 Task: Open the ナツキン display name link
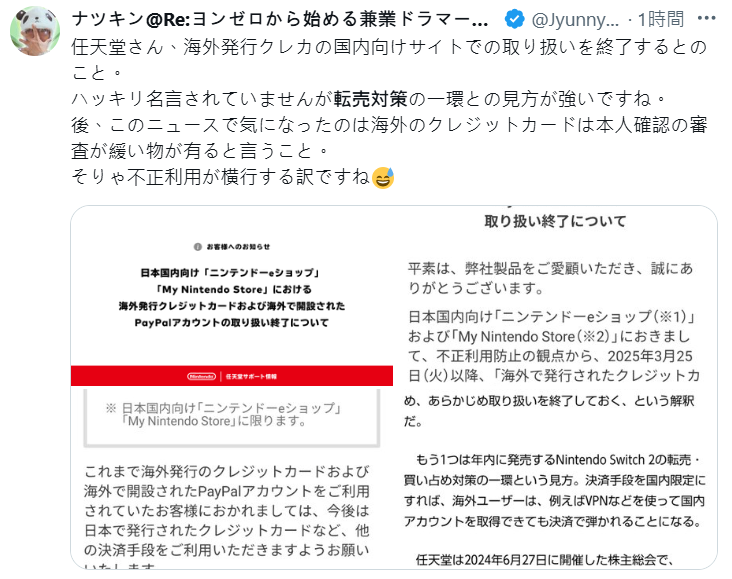pyautogui.click(x=280, y=19)
